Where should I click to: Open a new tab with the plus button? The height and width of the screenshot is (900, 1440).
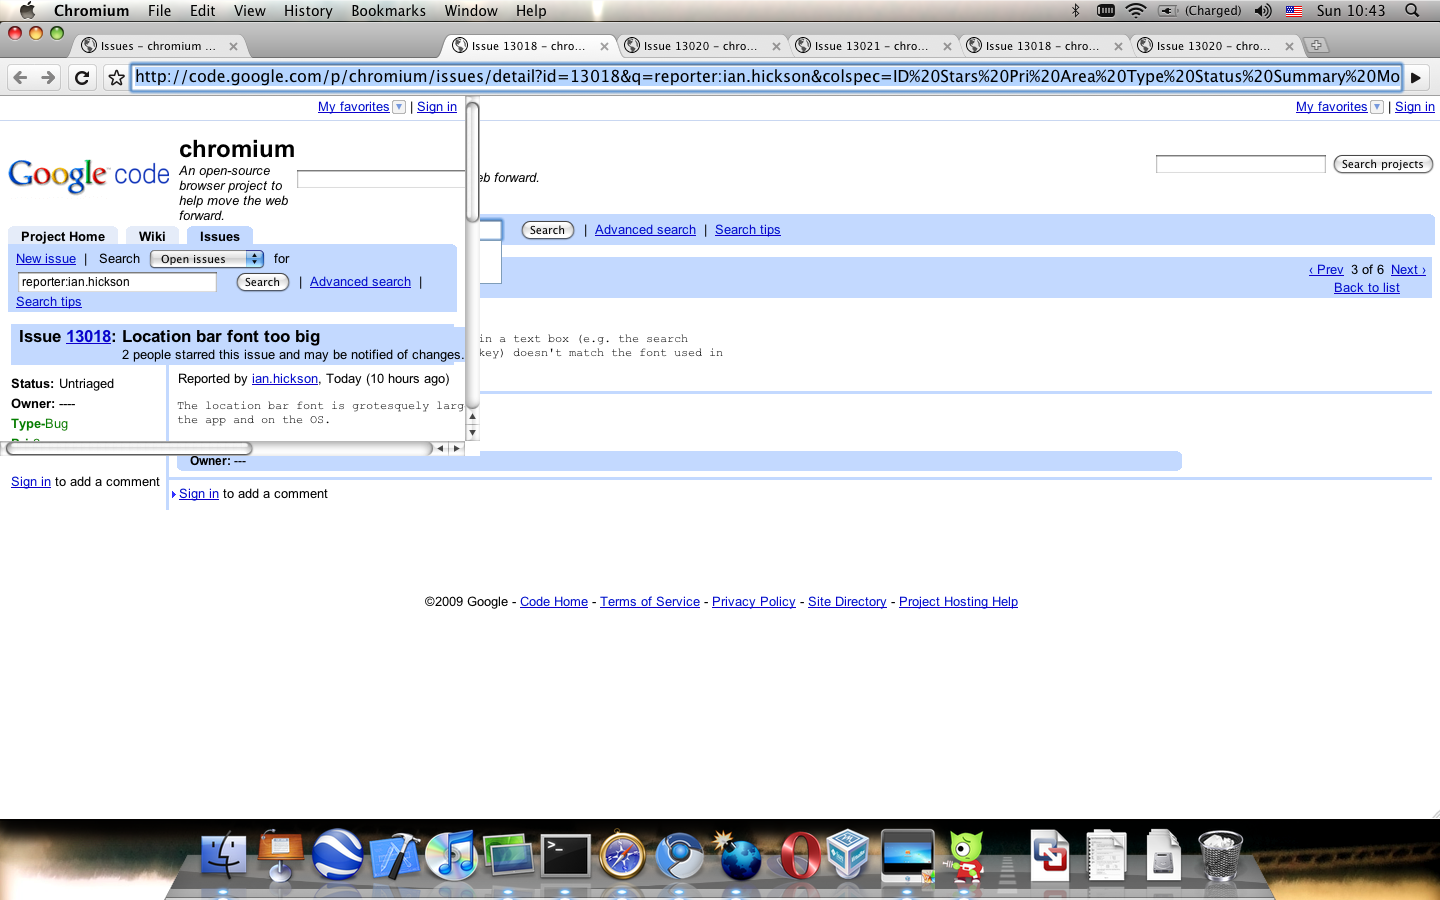(x=1316, y=45)
